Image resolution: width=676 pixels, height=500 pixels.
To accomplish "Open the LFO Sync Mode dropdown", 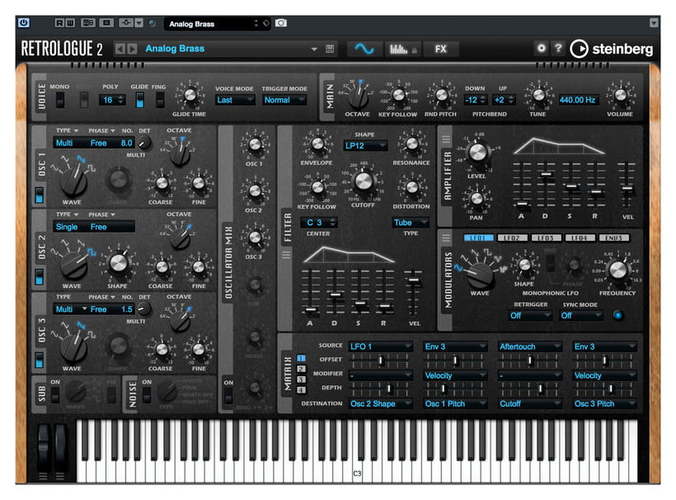I will (x=581, y=316).
